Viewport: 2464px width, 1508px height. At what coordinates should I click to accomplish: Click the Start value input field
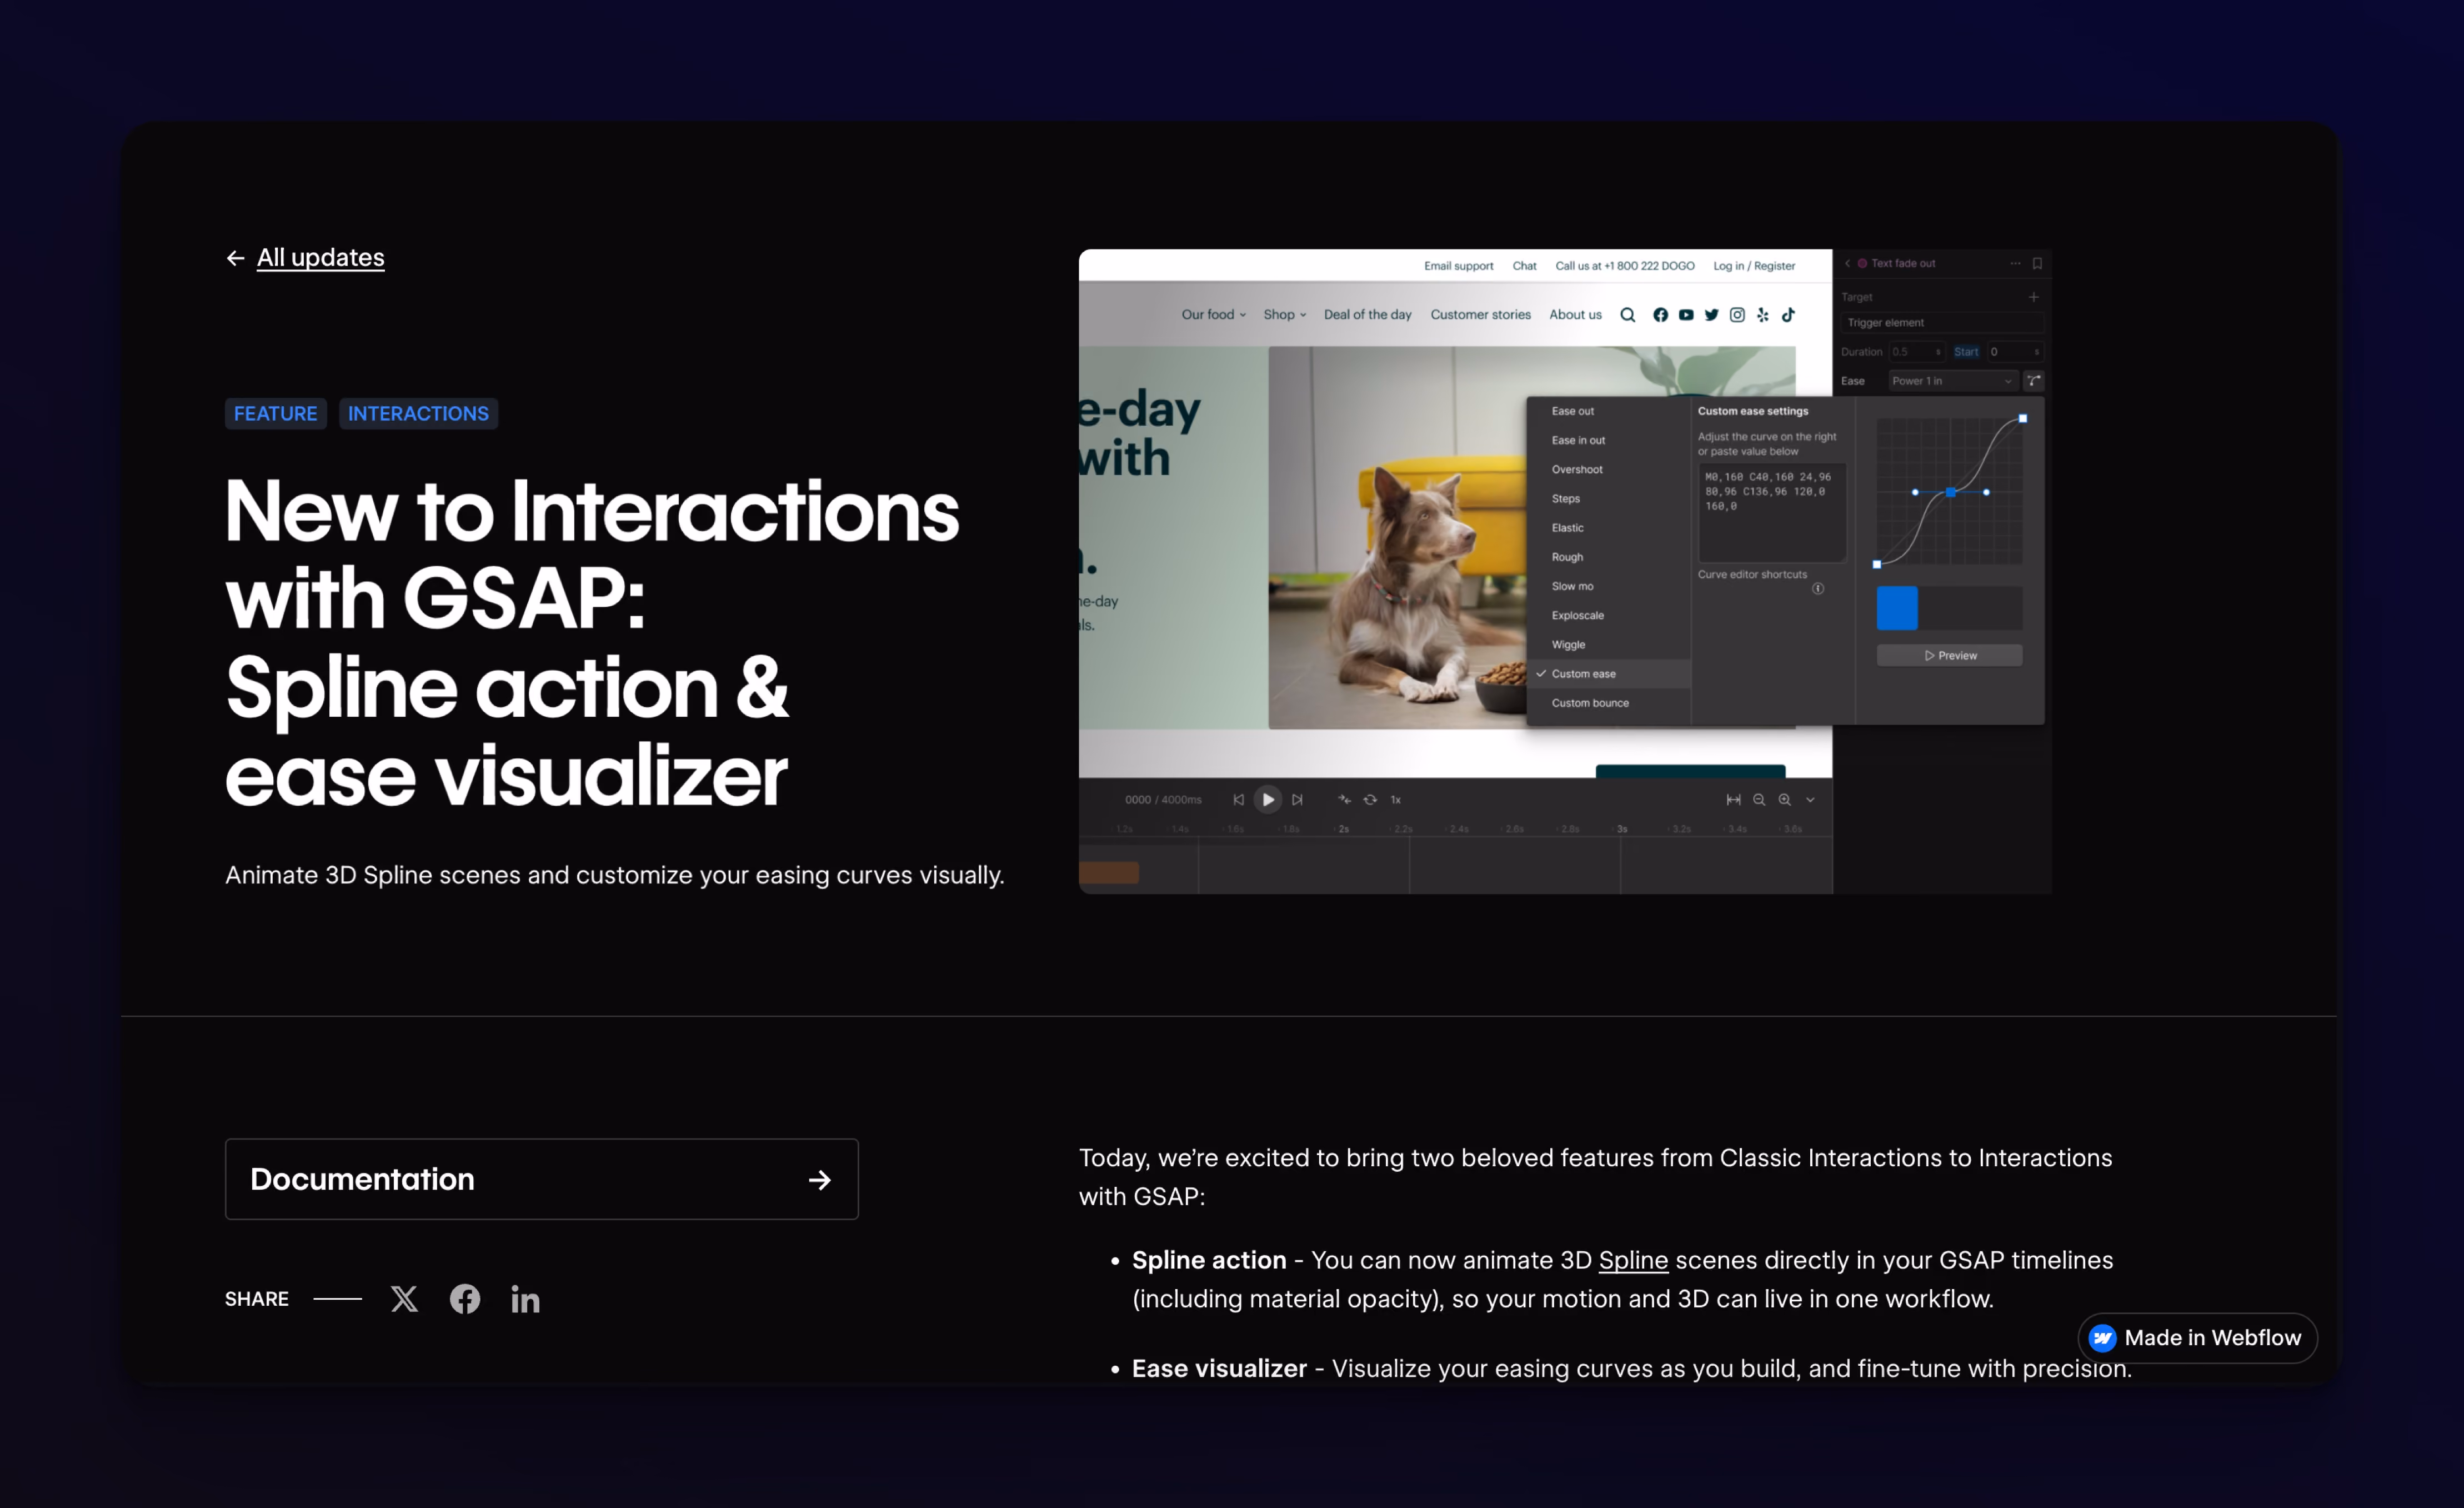coord(2015,352)
